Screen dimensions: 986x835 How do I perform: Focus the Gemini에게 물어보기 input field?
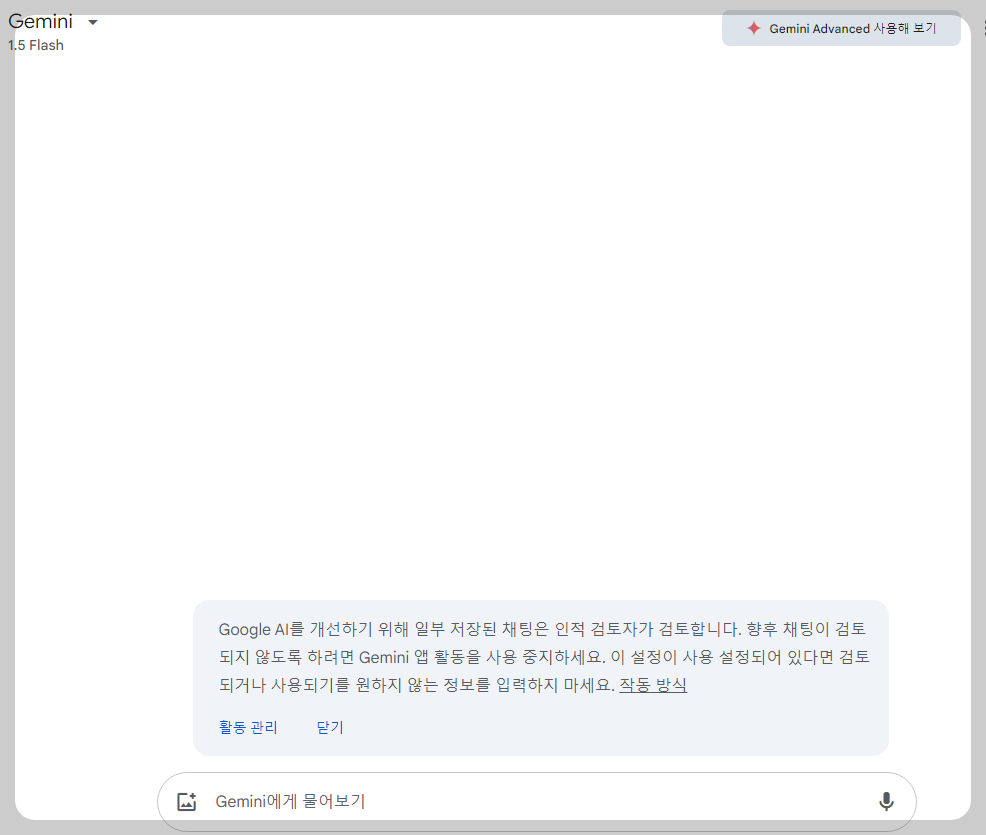(536, 802)
